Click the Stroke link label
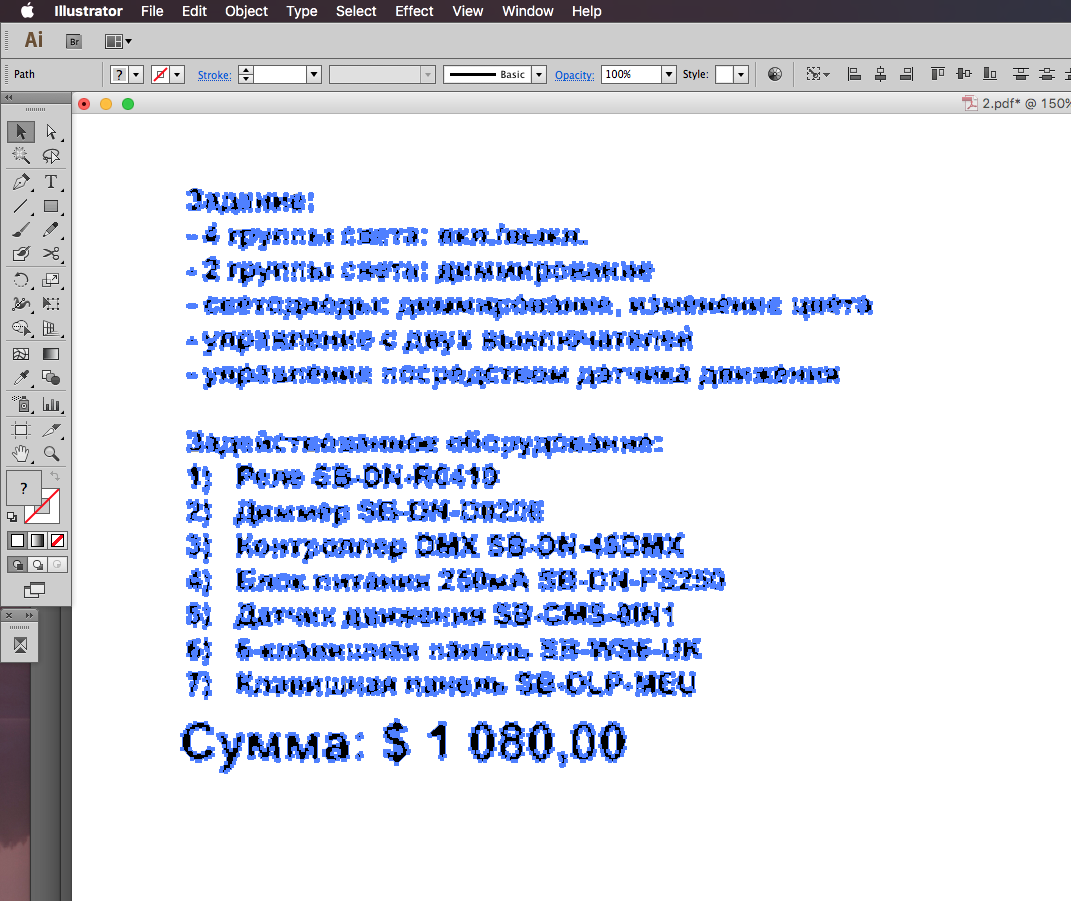 214,75
